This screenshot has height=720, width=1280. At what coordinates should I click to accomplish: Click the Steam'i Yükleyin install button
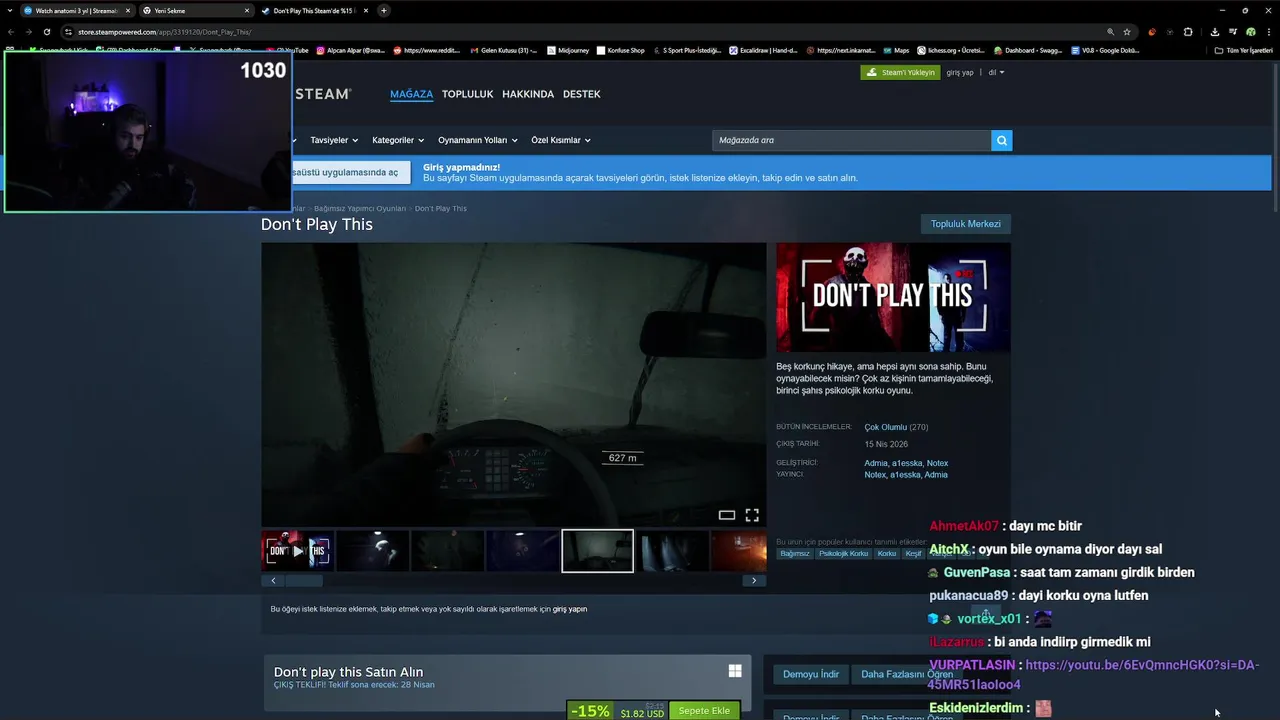coord(900,72)
